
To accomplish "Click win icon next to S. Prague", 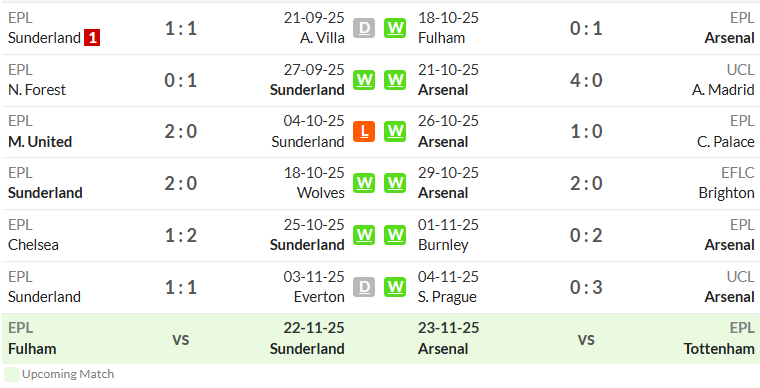I will click(x=395, y=287).
